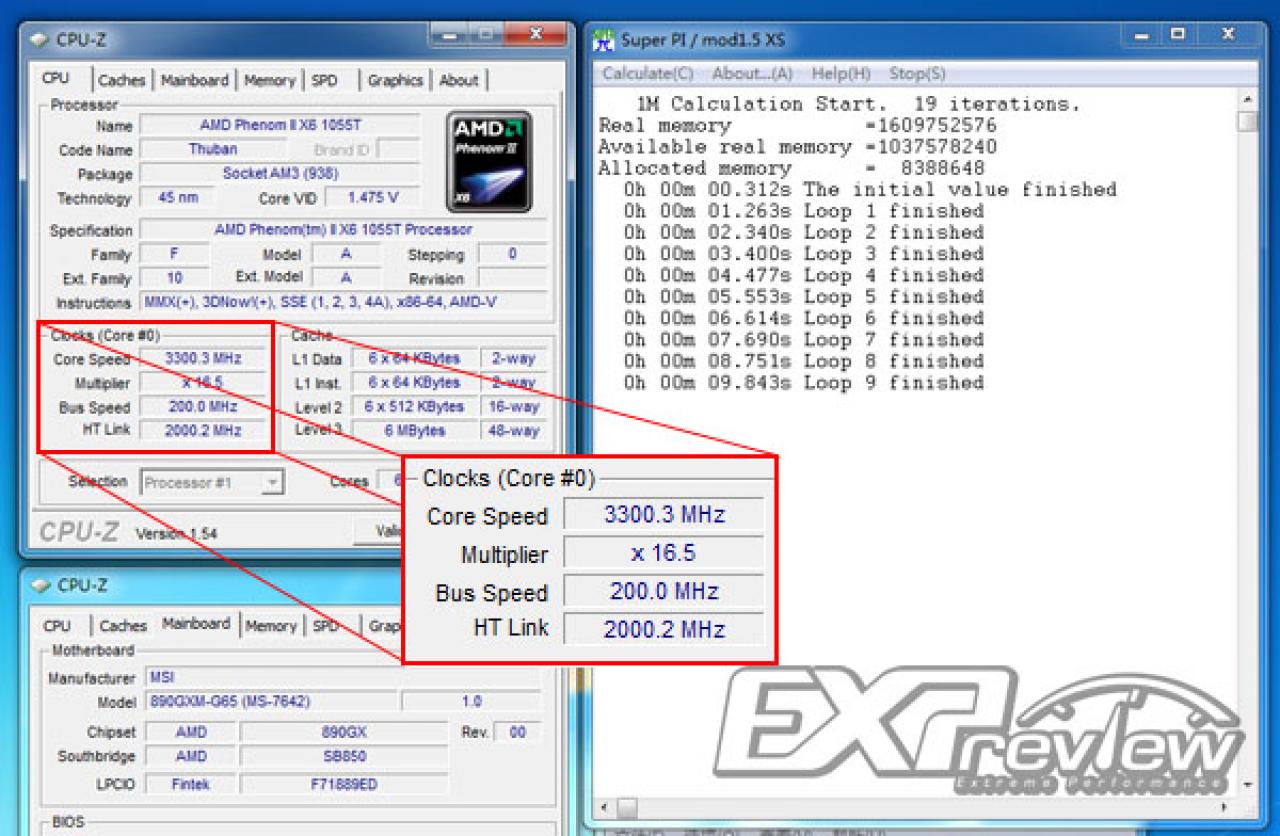This screenshot has height=836, width=1280.
Task: Click the Multiplier x 16.5 in CPU-Z window
Action: point(203,382)
